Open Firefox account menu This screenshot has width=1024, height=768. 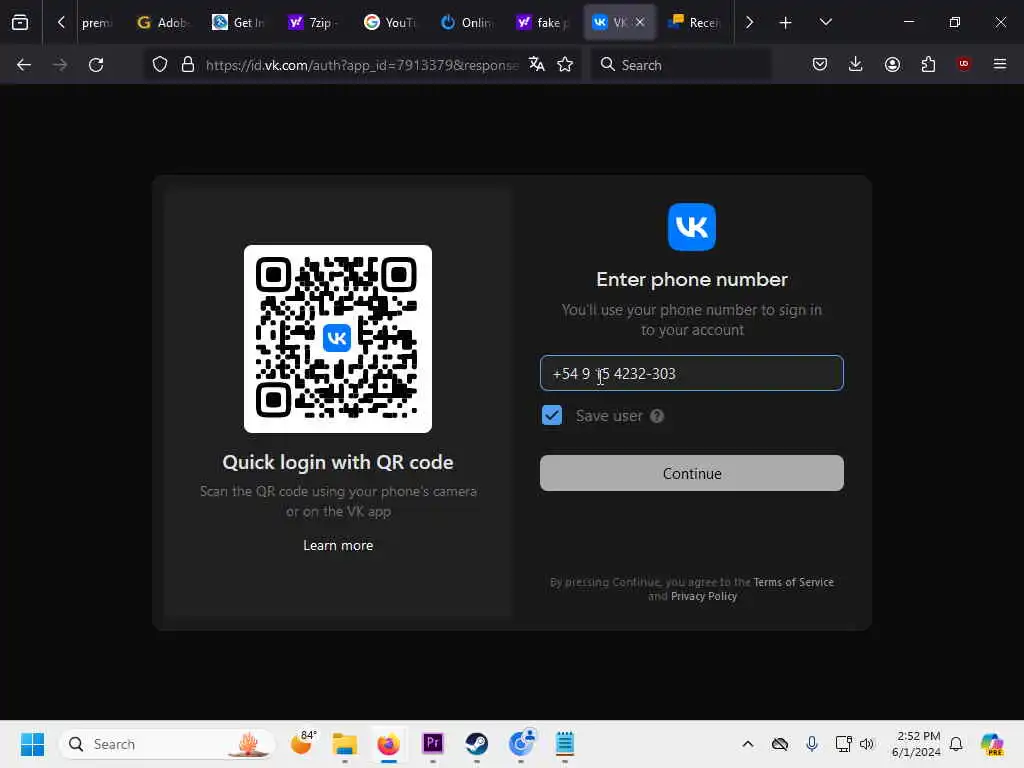point(892,64)
